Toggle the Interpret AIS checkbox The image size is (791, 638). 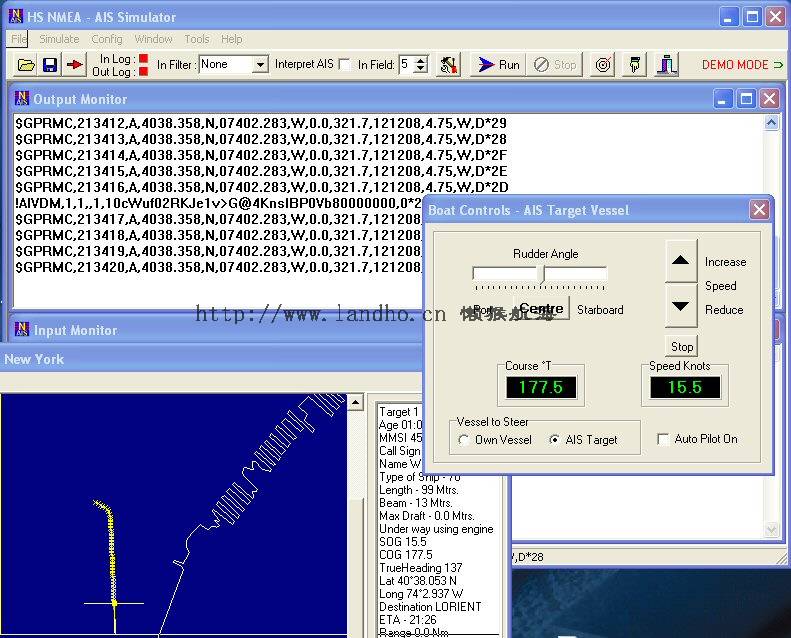click(345, 65)
